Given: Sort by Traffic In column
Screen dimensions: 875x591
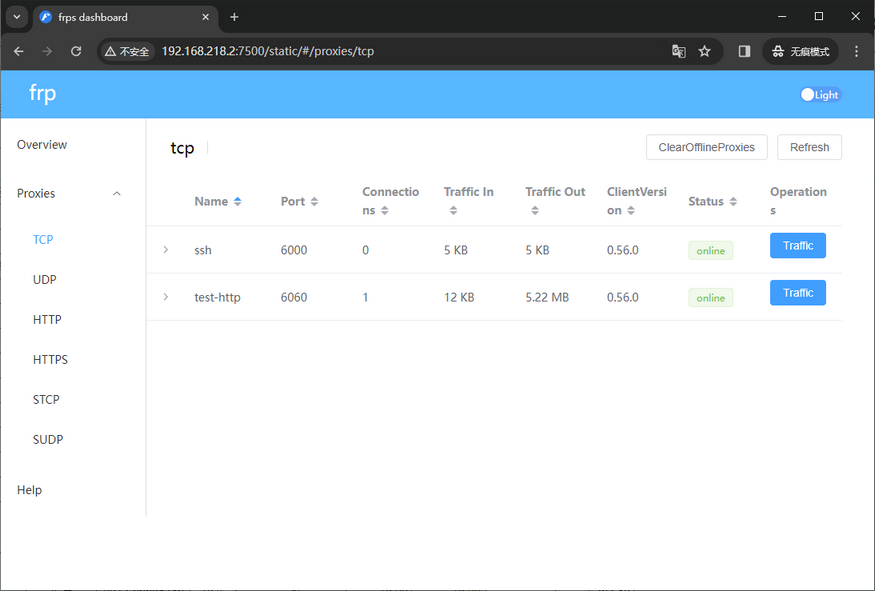Looking at the screenshot, I should tap(468, 192).
